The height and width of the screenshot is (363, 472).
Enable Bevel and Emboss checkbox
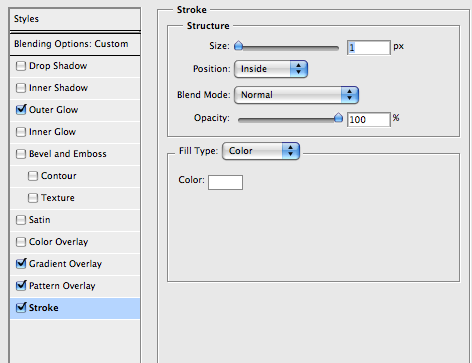(21, 154)
